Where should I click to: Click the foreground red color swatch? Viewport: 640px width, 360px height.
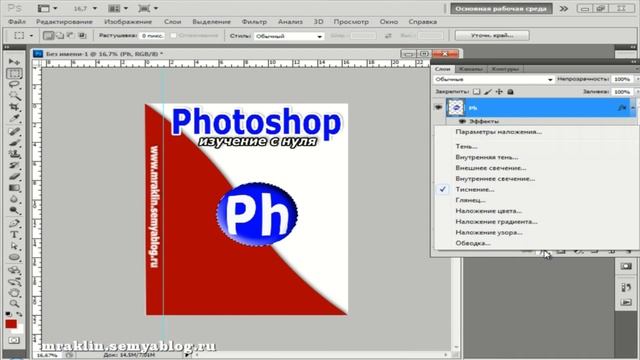tap(11, 324)
